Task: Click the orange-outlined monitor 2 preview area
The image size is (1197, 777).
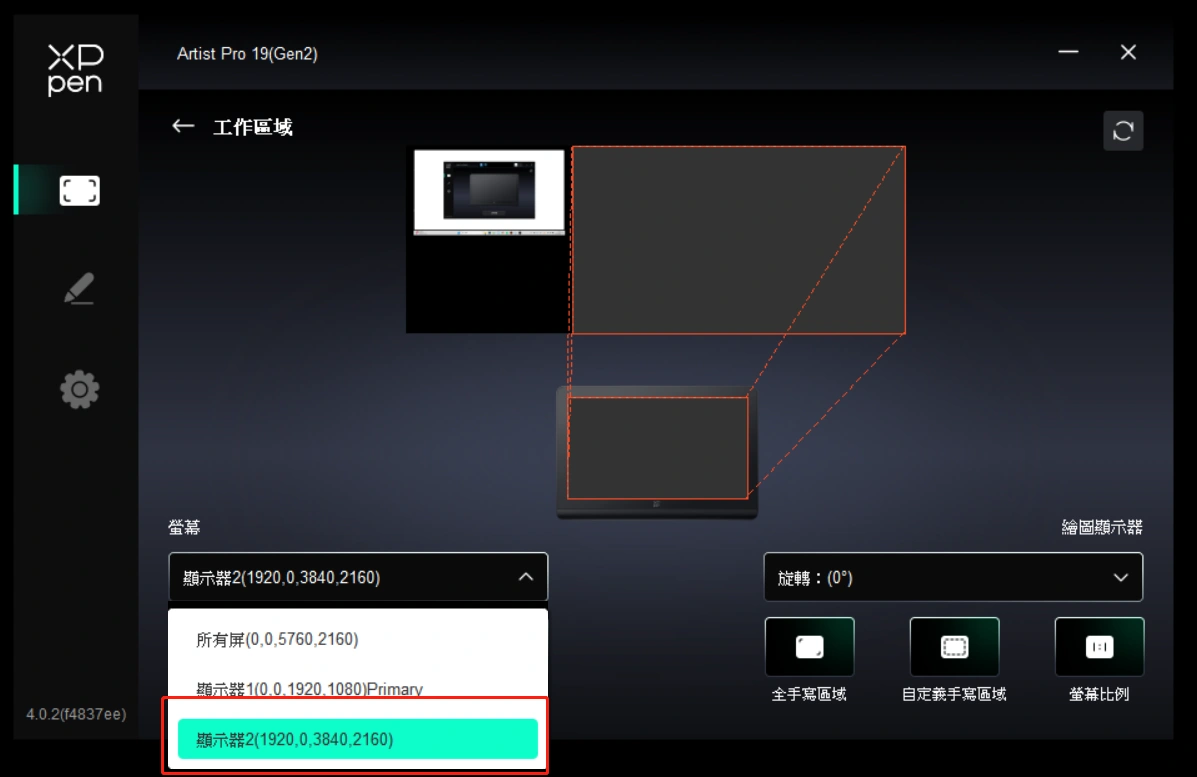Action: click(x=738, y=240)
